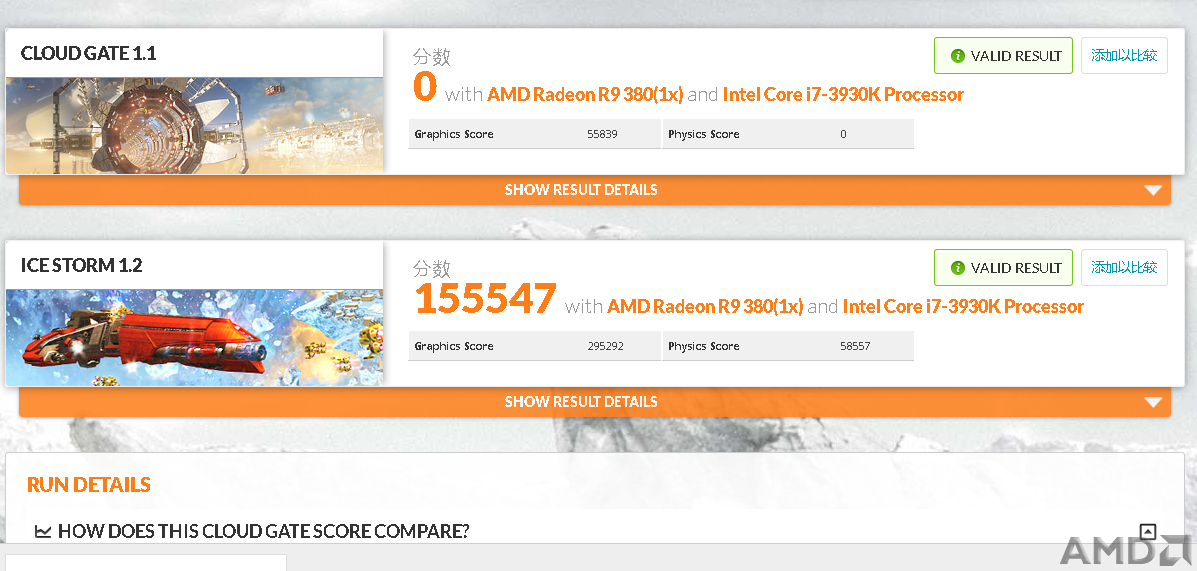The width and height of the screenshot is (1197, 571).
Task: Click CLOUD GATE 1.1 title
Action: point(89,53)
